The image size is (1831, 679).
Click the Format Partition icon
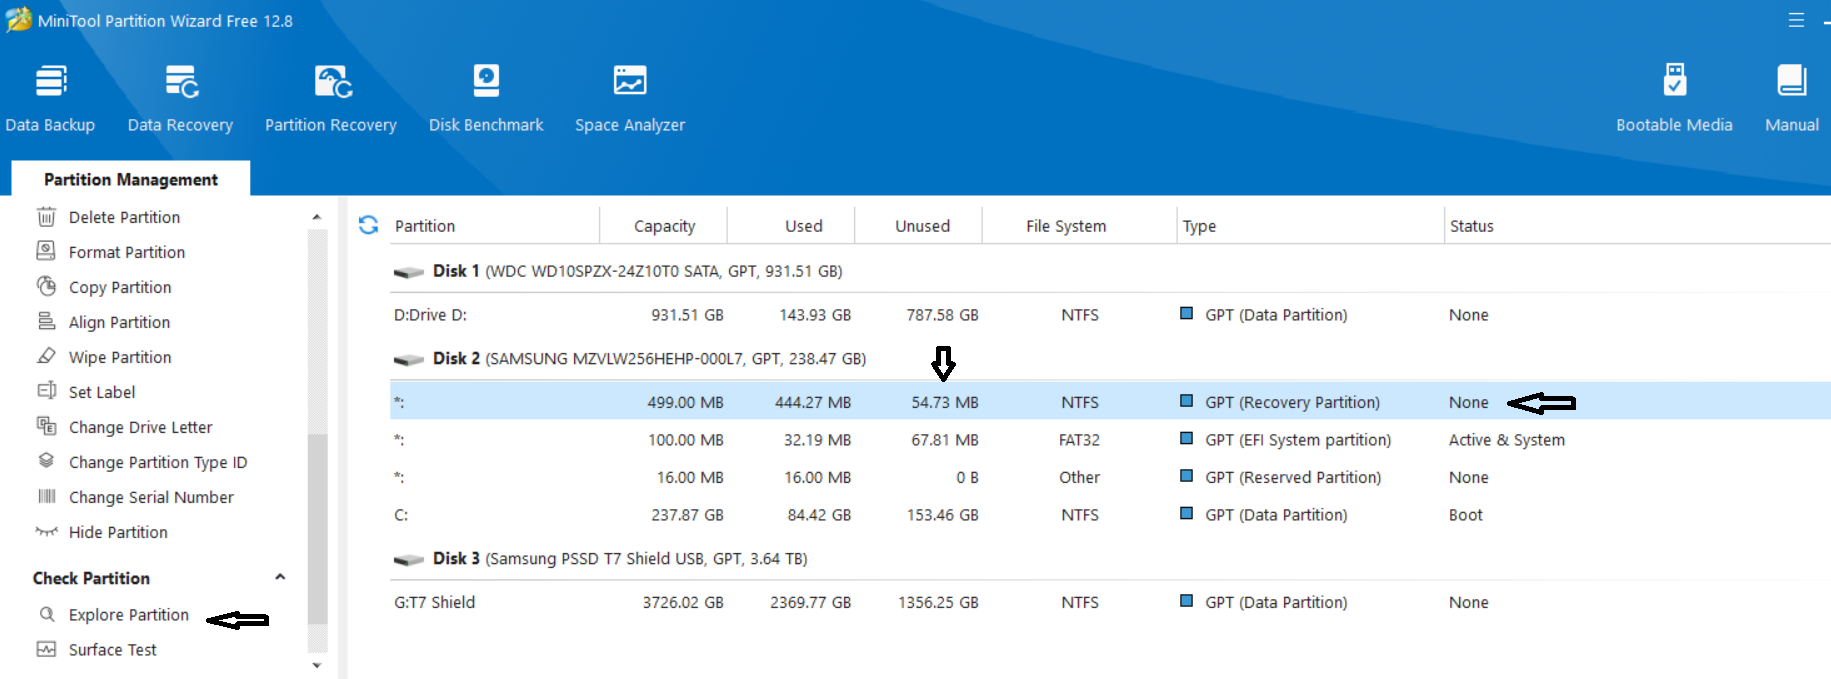point(46,251)
